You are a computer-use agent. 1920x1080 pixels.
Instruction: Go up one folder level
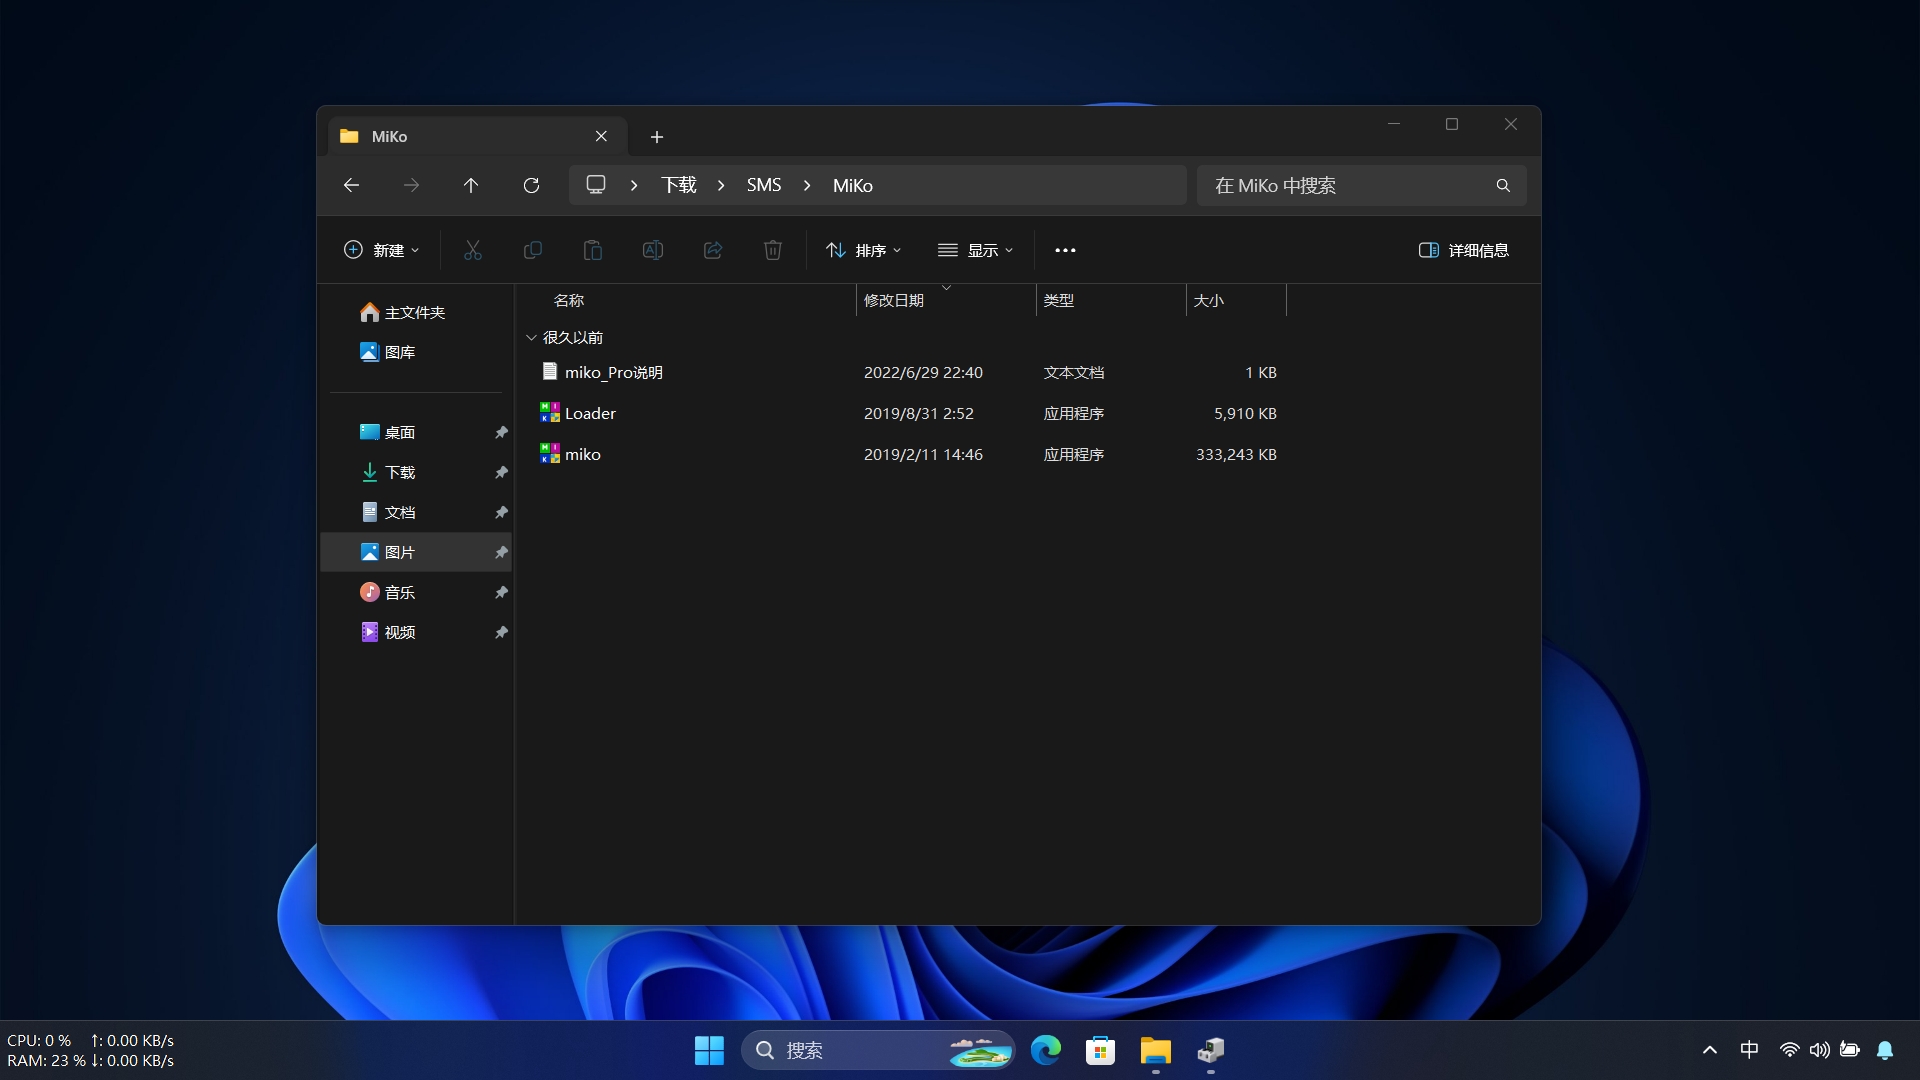[x=471, y=186]
